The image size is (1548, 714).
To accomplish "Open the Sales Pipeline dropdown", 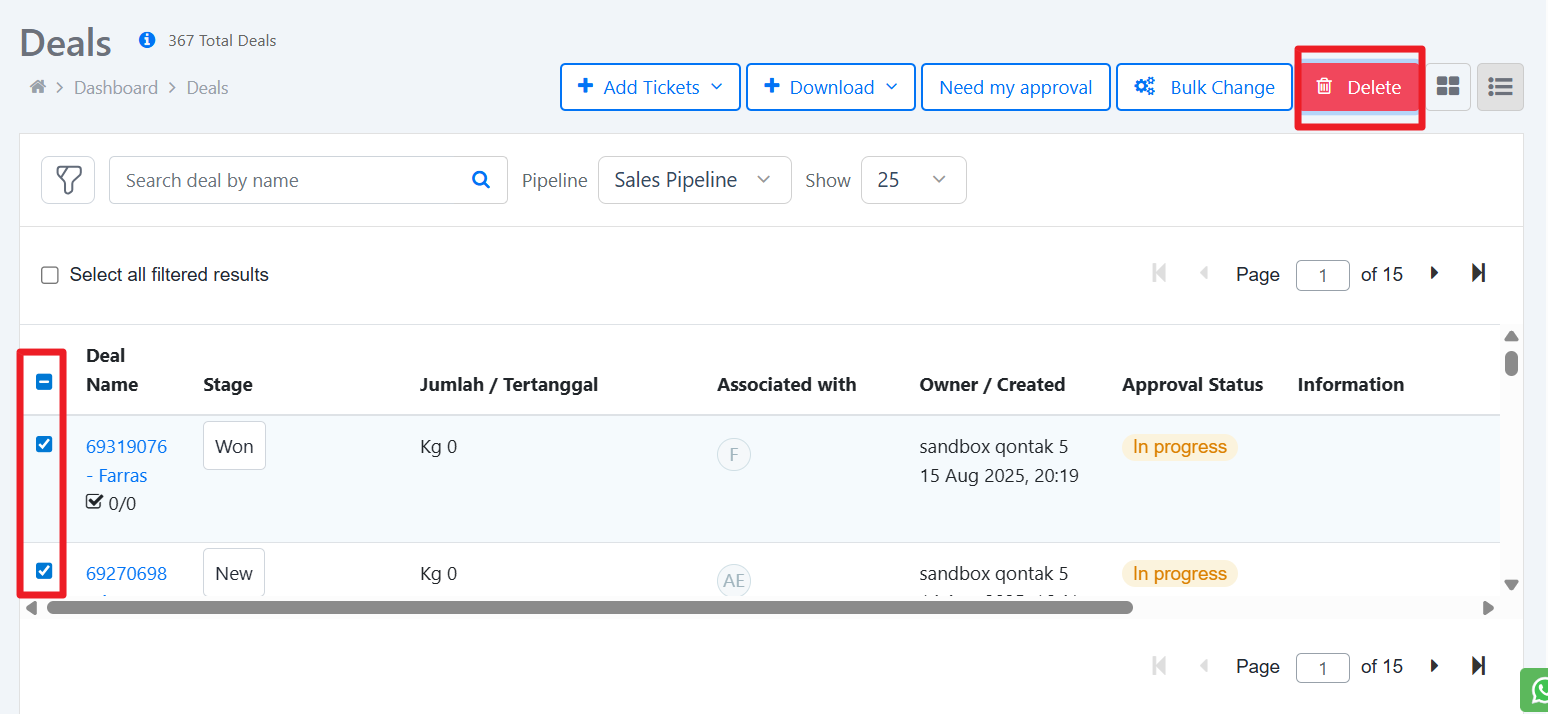I will tap(694, 180).
